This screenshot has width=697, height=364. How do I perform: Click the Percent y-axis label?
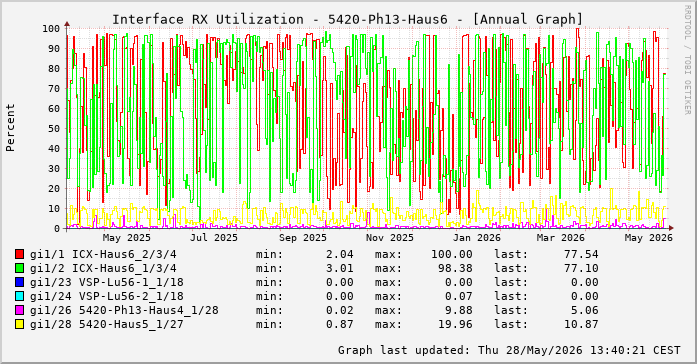[x=10, y=128]
